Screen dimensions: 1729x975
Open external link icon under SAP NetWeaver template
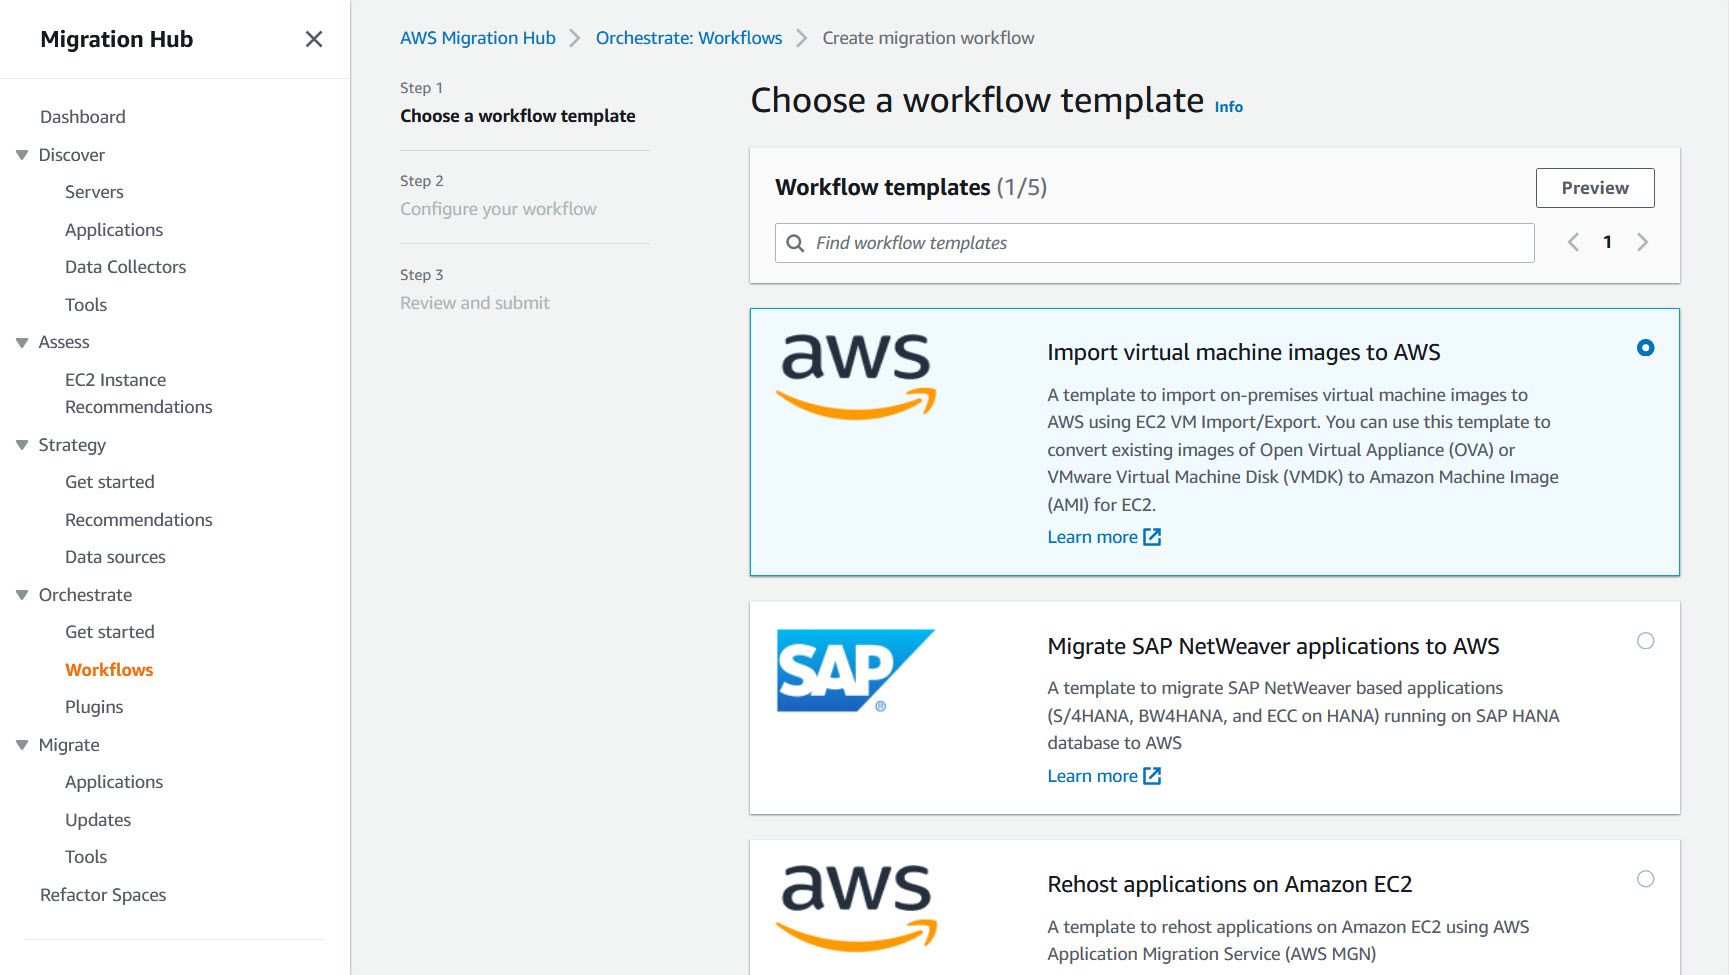(x=1152, y=776)
